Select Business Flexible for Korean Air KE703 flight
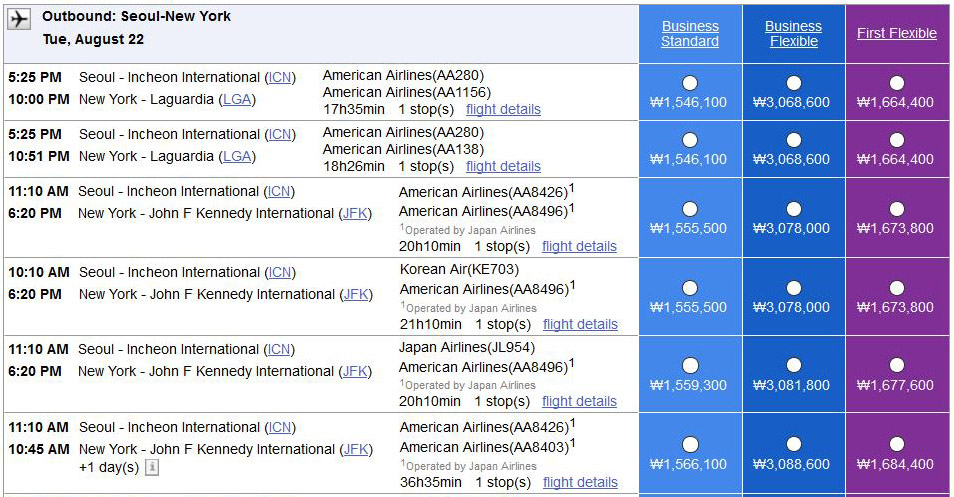 (x=793, y=288)
